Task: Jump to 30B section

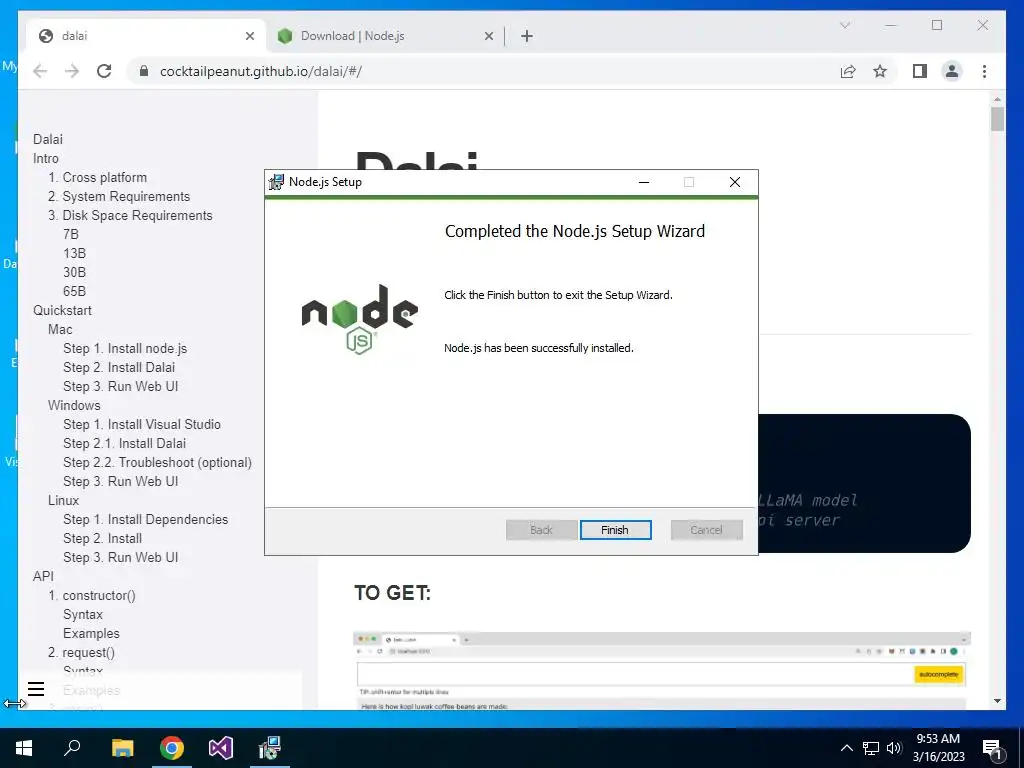Action: point(74,272)
